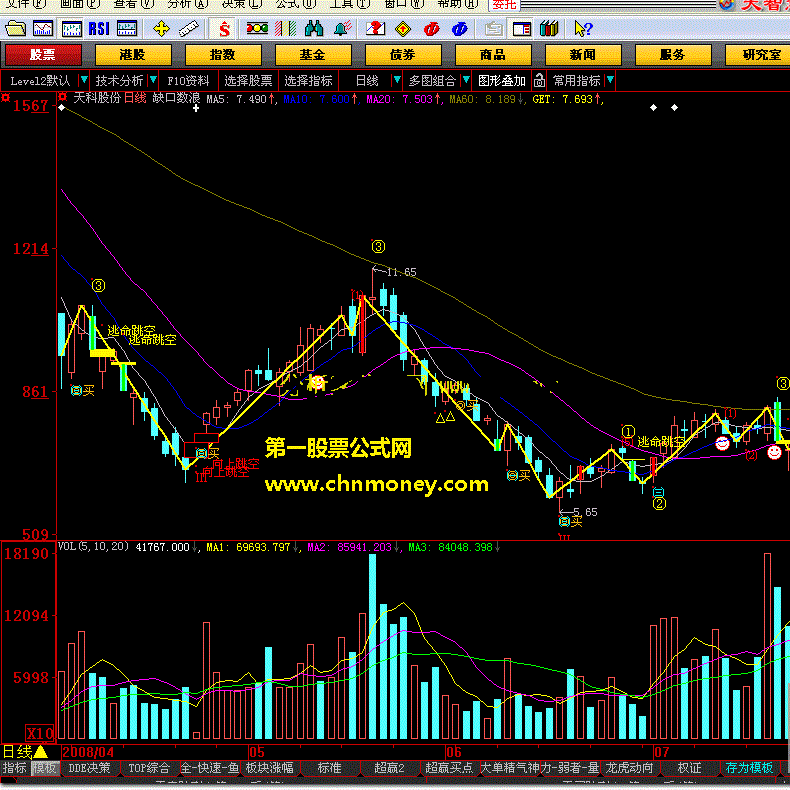The image size is (790, 790).
Task: Expand the 日线 period dropdown arrow
Action: [397, 80]
